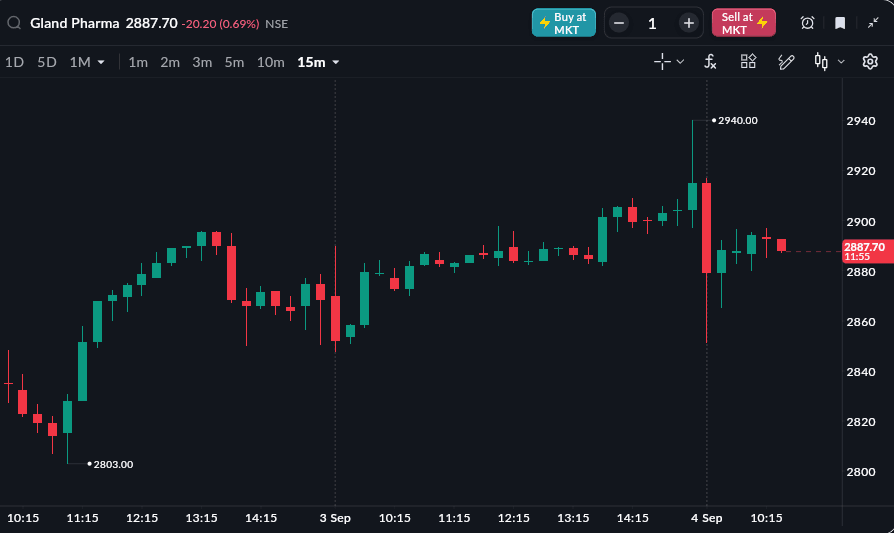The width and height of the screenshot is (894, 533).
Task: Select the drawing tools pencil icon
Action: [786, 62]
